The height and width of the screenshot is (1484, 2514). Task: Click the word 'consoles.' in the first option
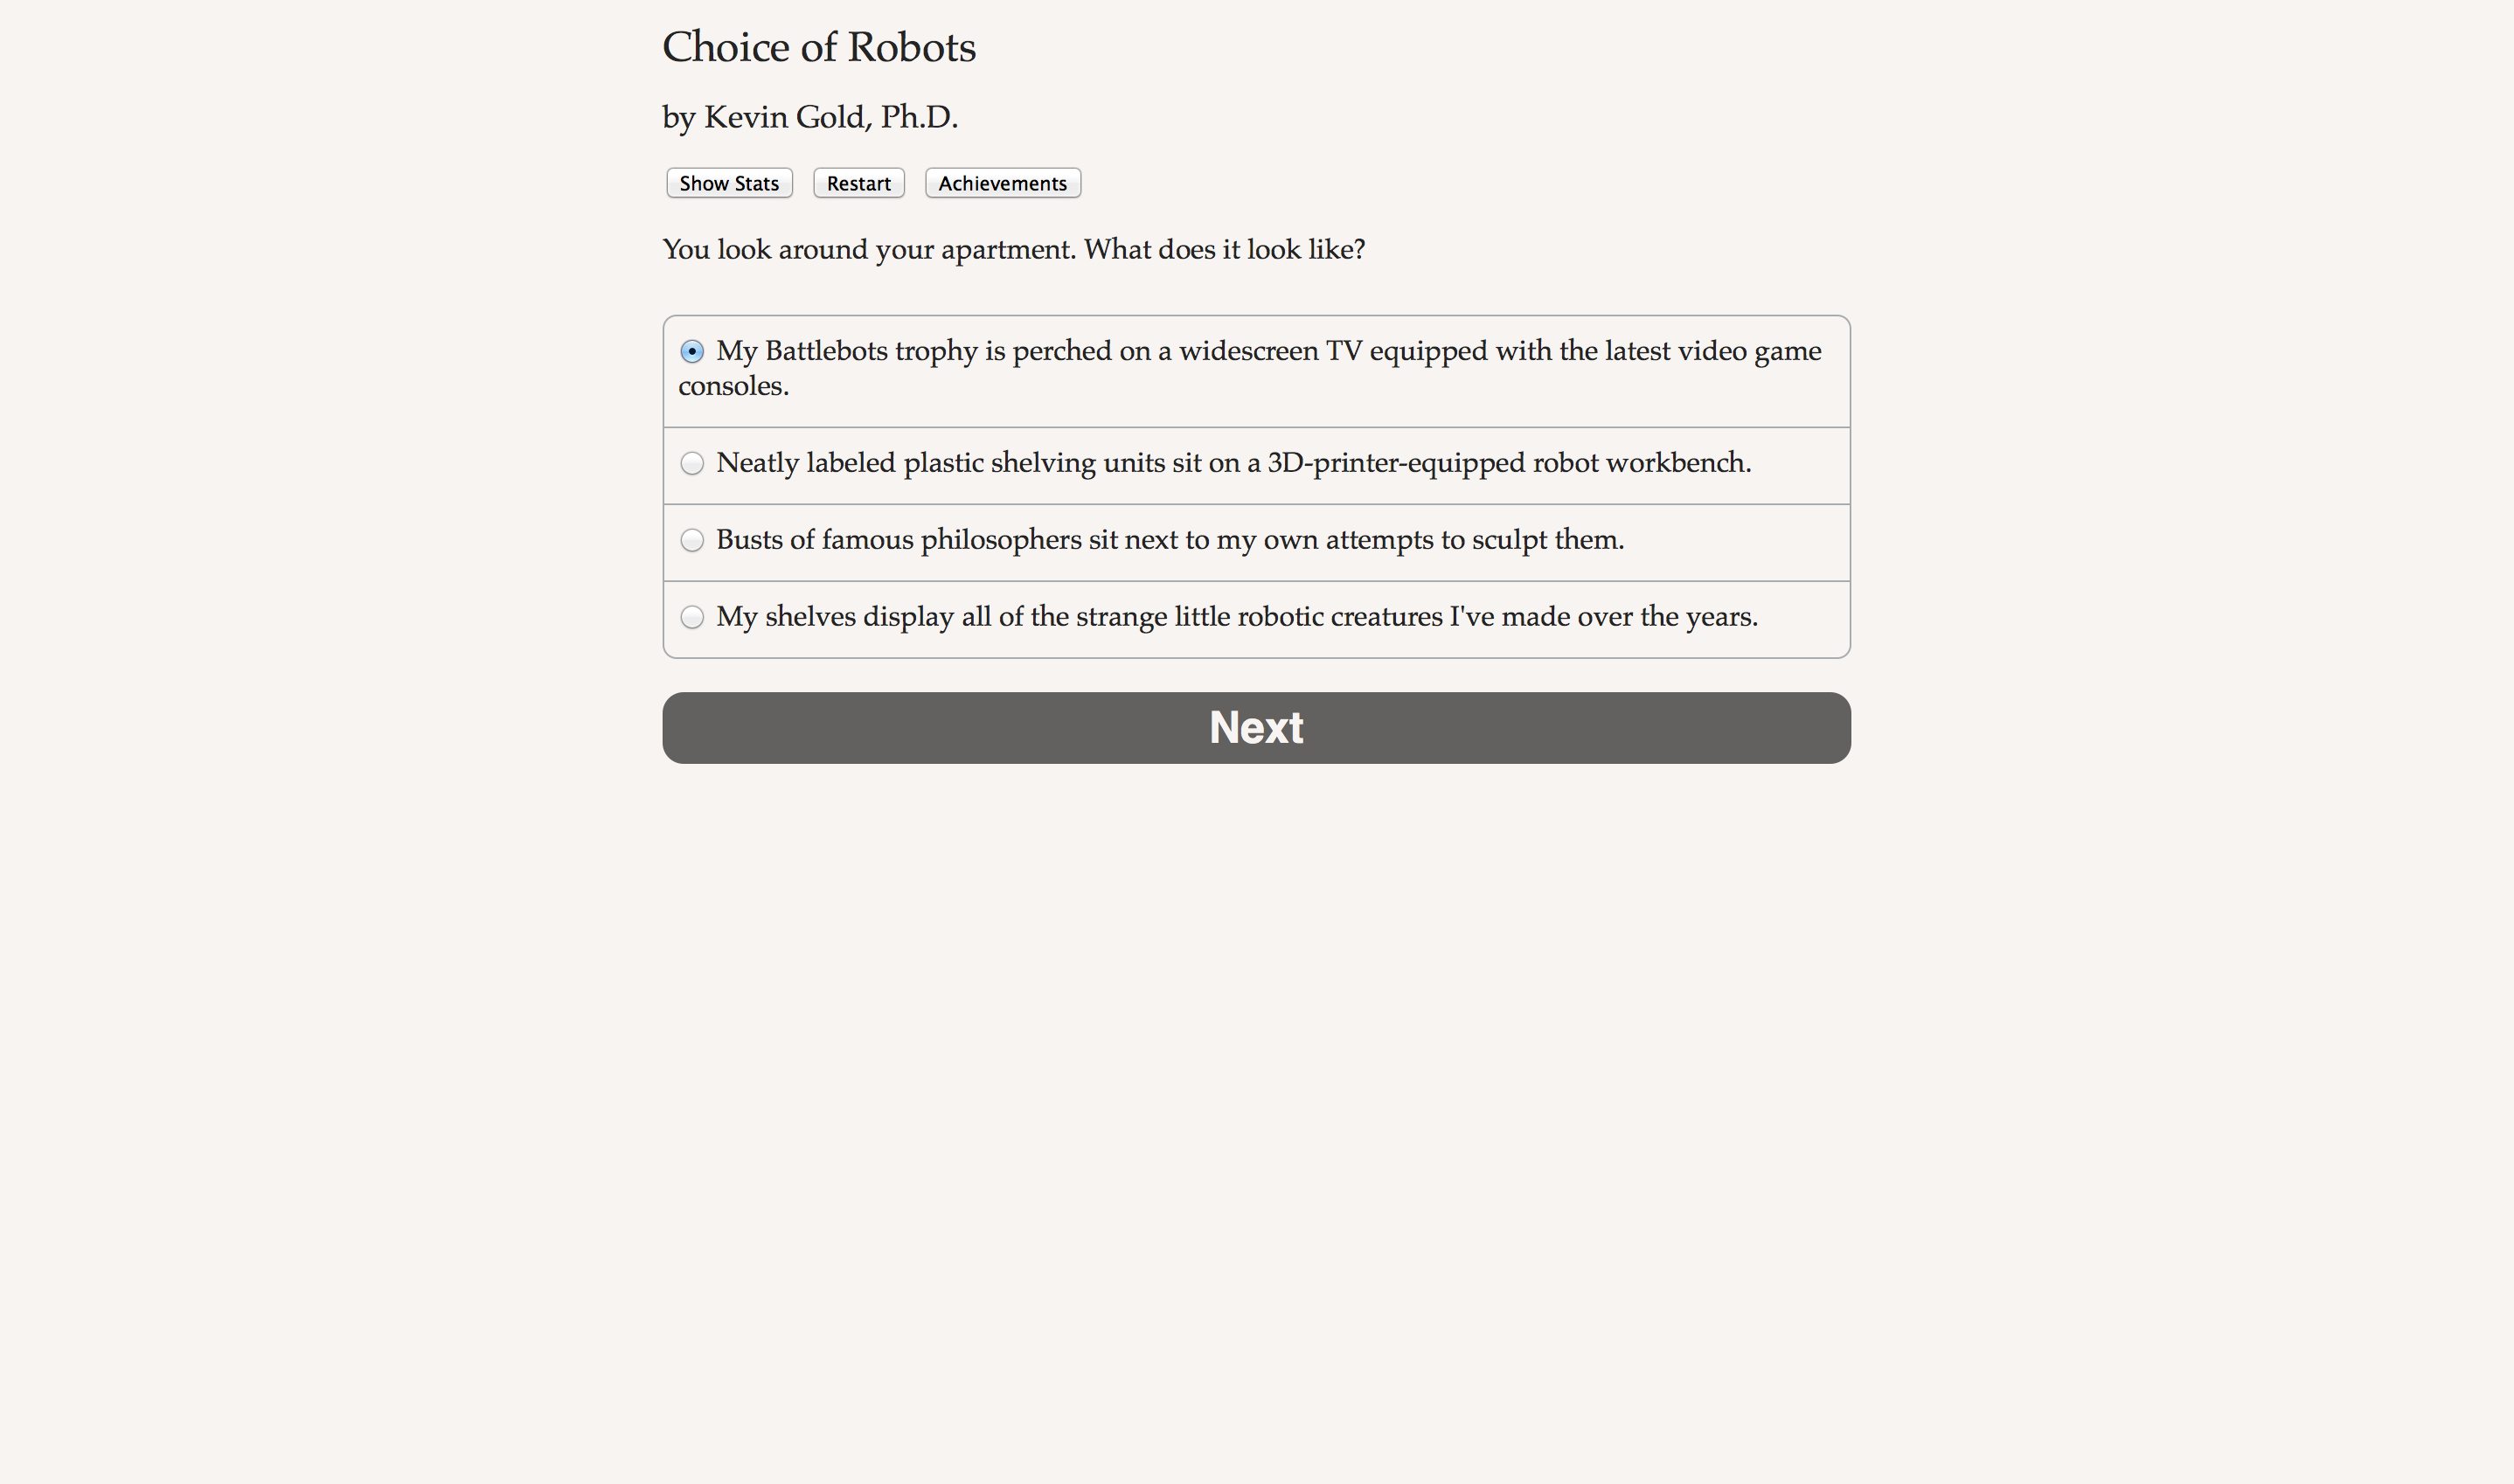click(734, 386)
